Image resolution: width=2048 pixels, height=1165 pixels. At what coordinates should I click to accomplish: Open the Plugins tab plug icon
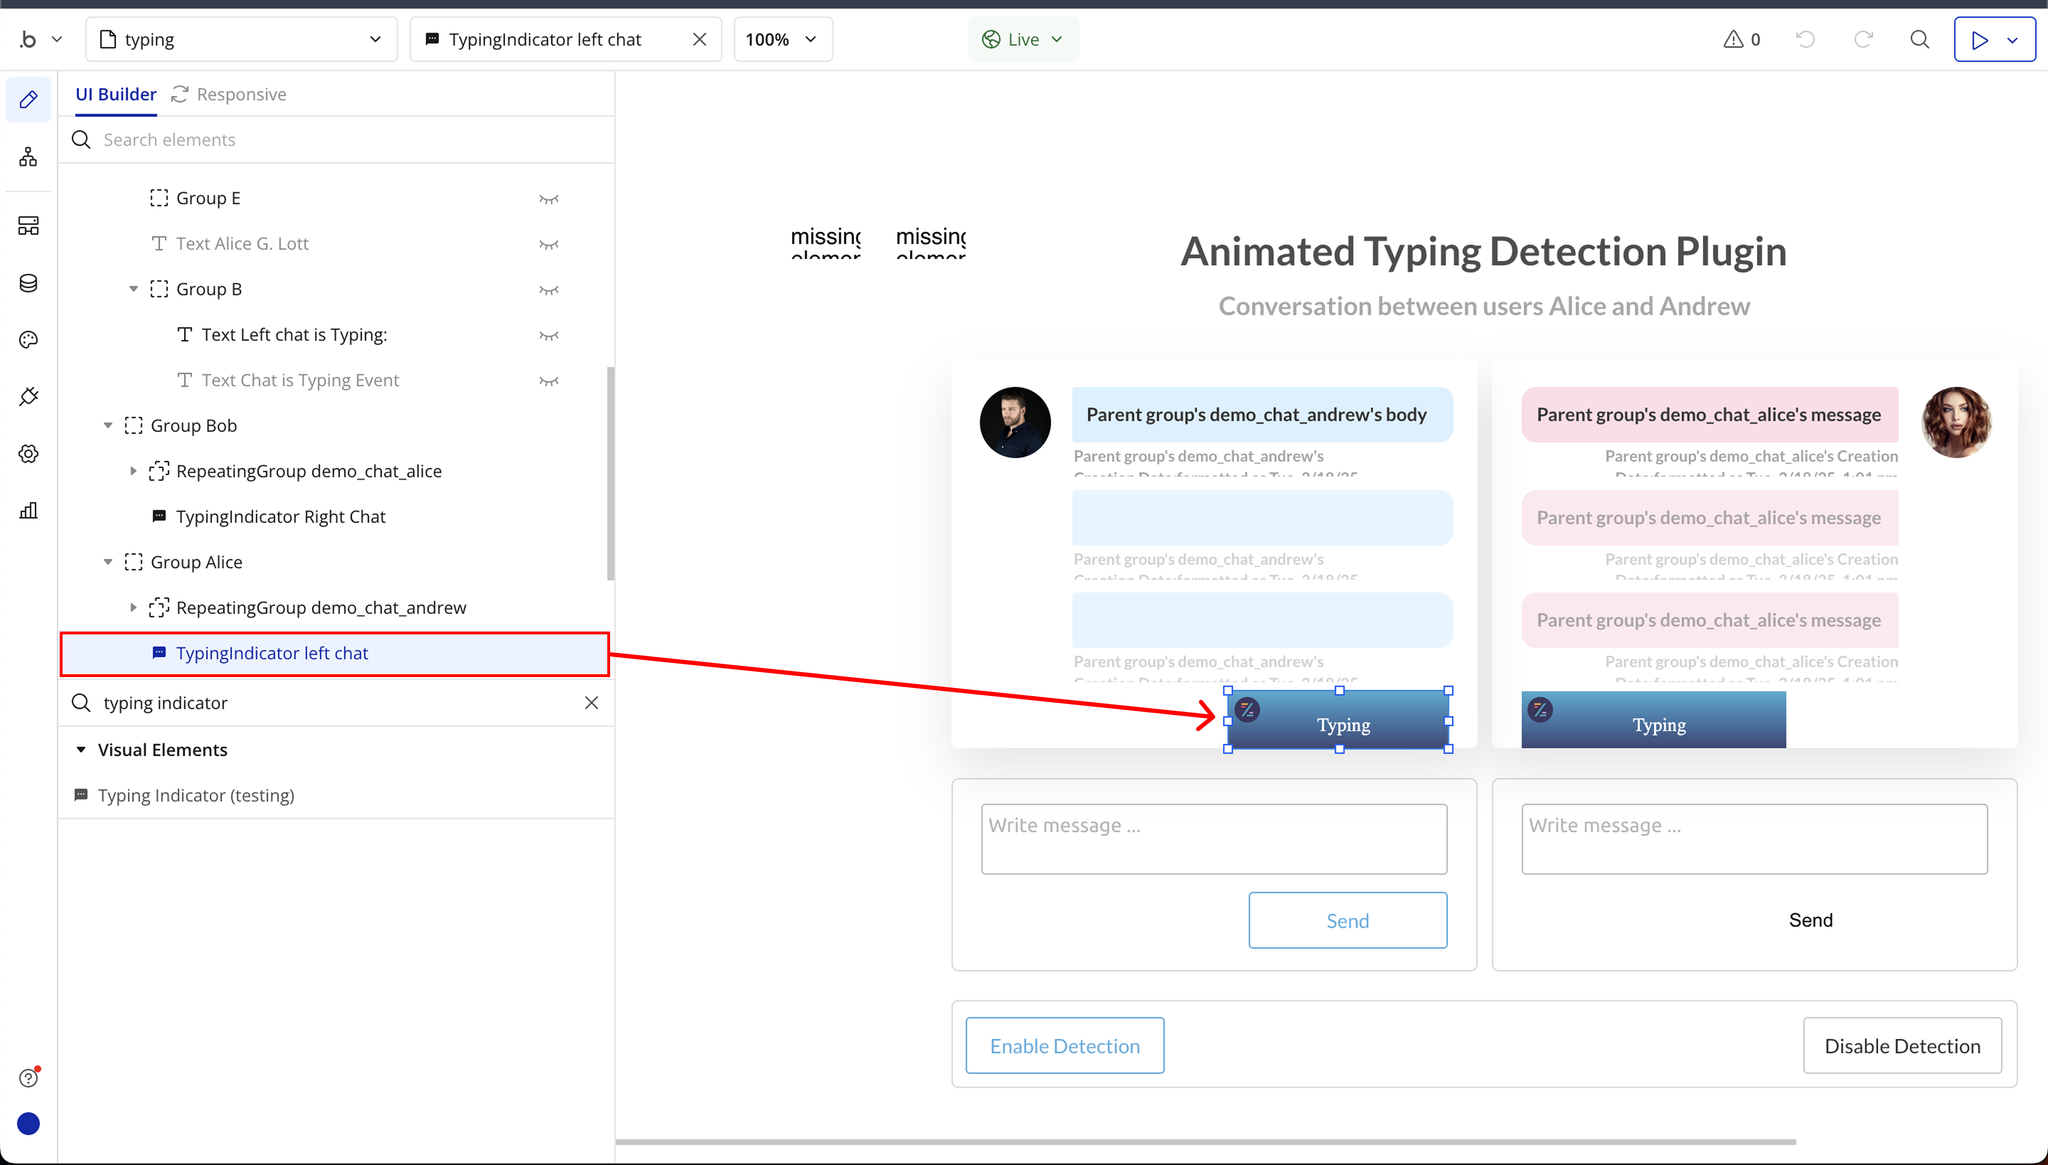28,397
